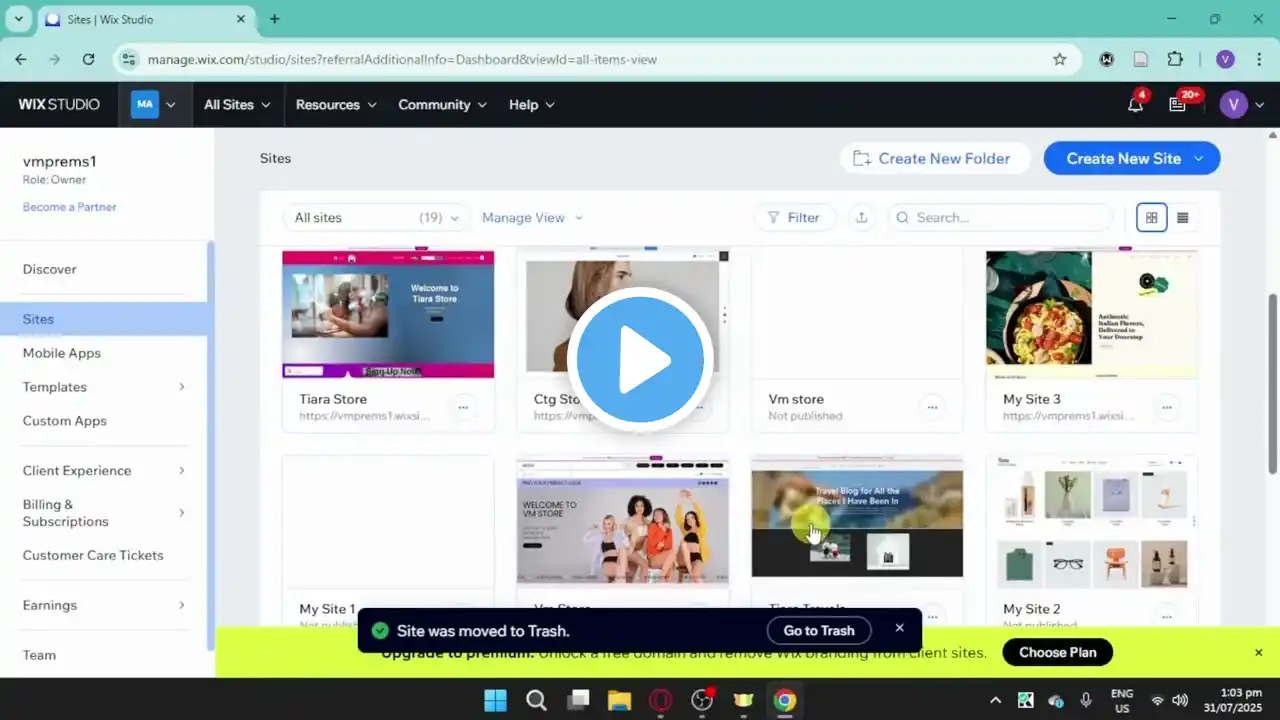This screenshot has height=720, width=1280.
Task: Open the Community menu
Action: pyautogui.click(x=442, y=105)
